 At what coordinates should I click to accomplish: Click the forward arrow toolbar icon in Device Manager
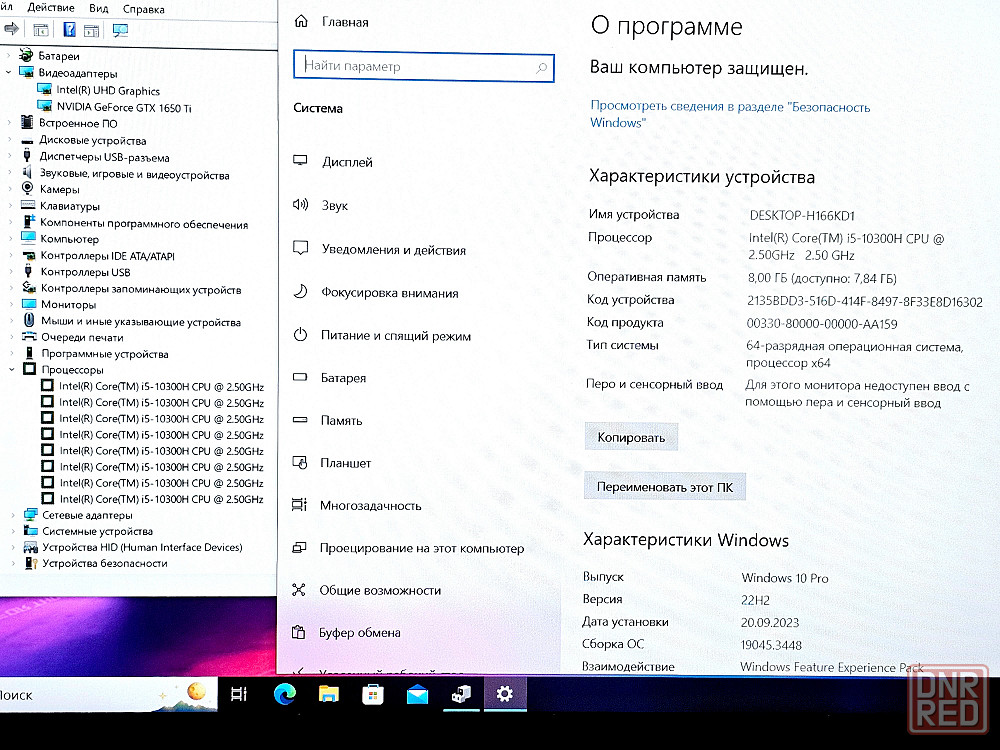pos(11,29)
